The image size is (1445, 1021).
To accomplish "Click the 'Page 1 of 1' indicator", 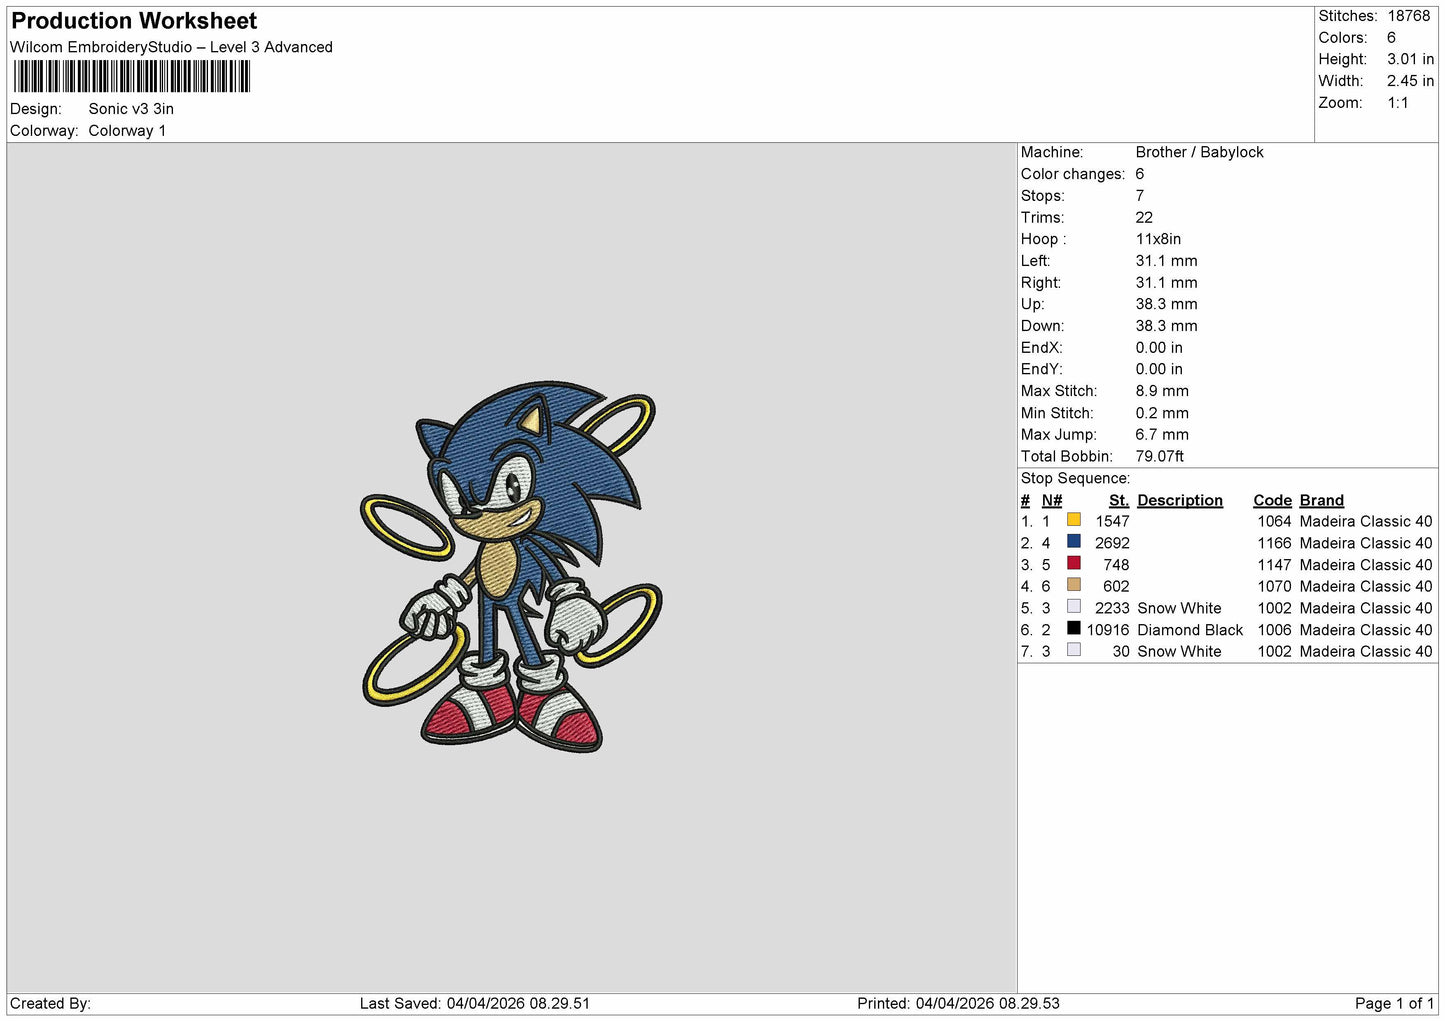I will pos(1394,1003).
